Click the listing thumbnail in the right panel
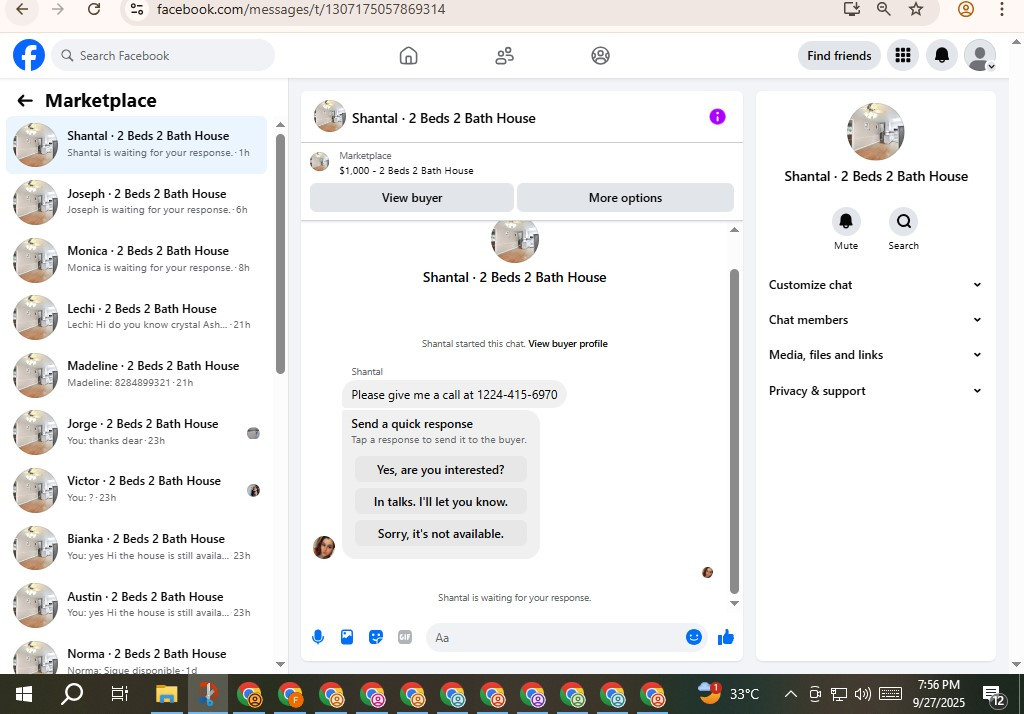 pyautogui.click(x=875, y=131)
